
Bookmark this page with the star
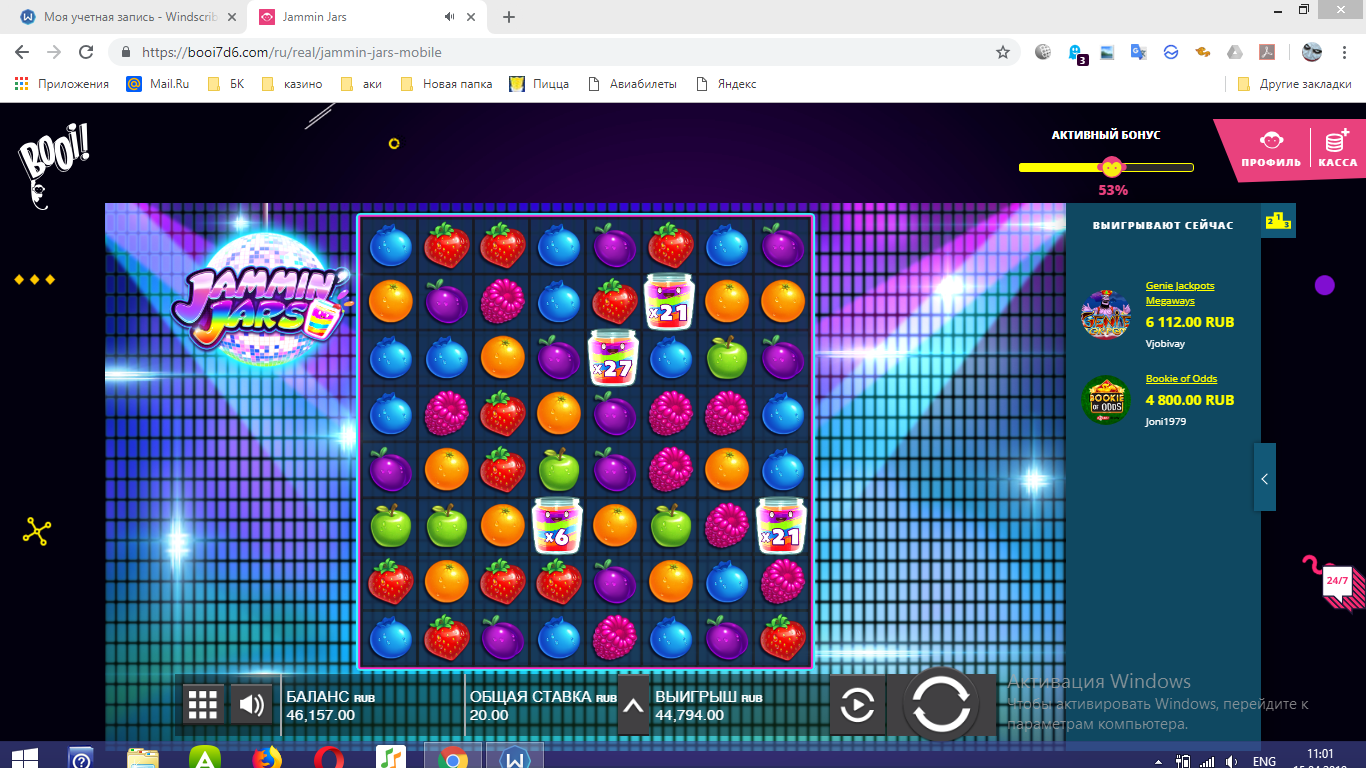click(1002, 52)
